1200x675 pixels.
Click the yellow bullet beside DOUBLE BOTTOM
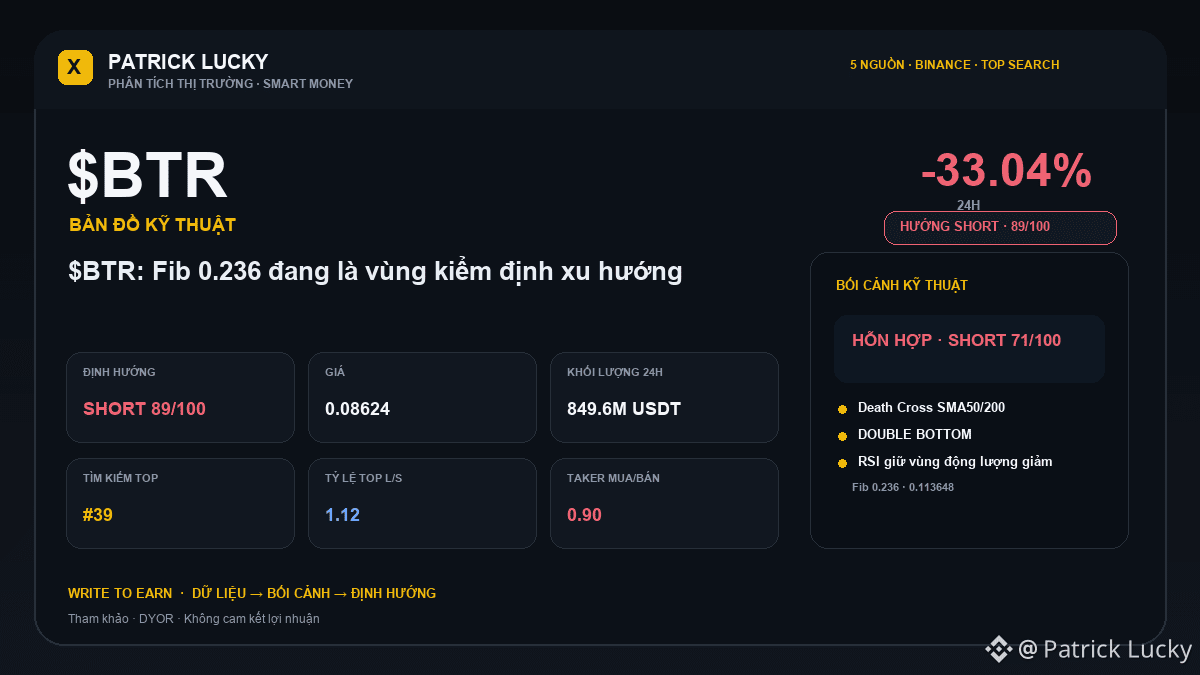tap(842, 436)
